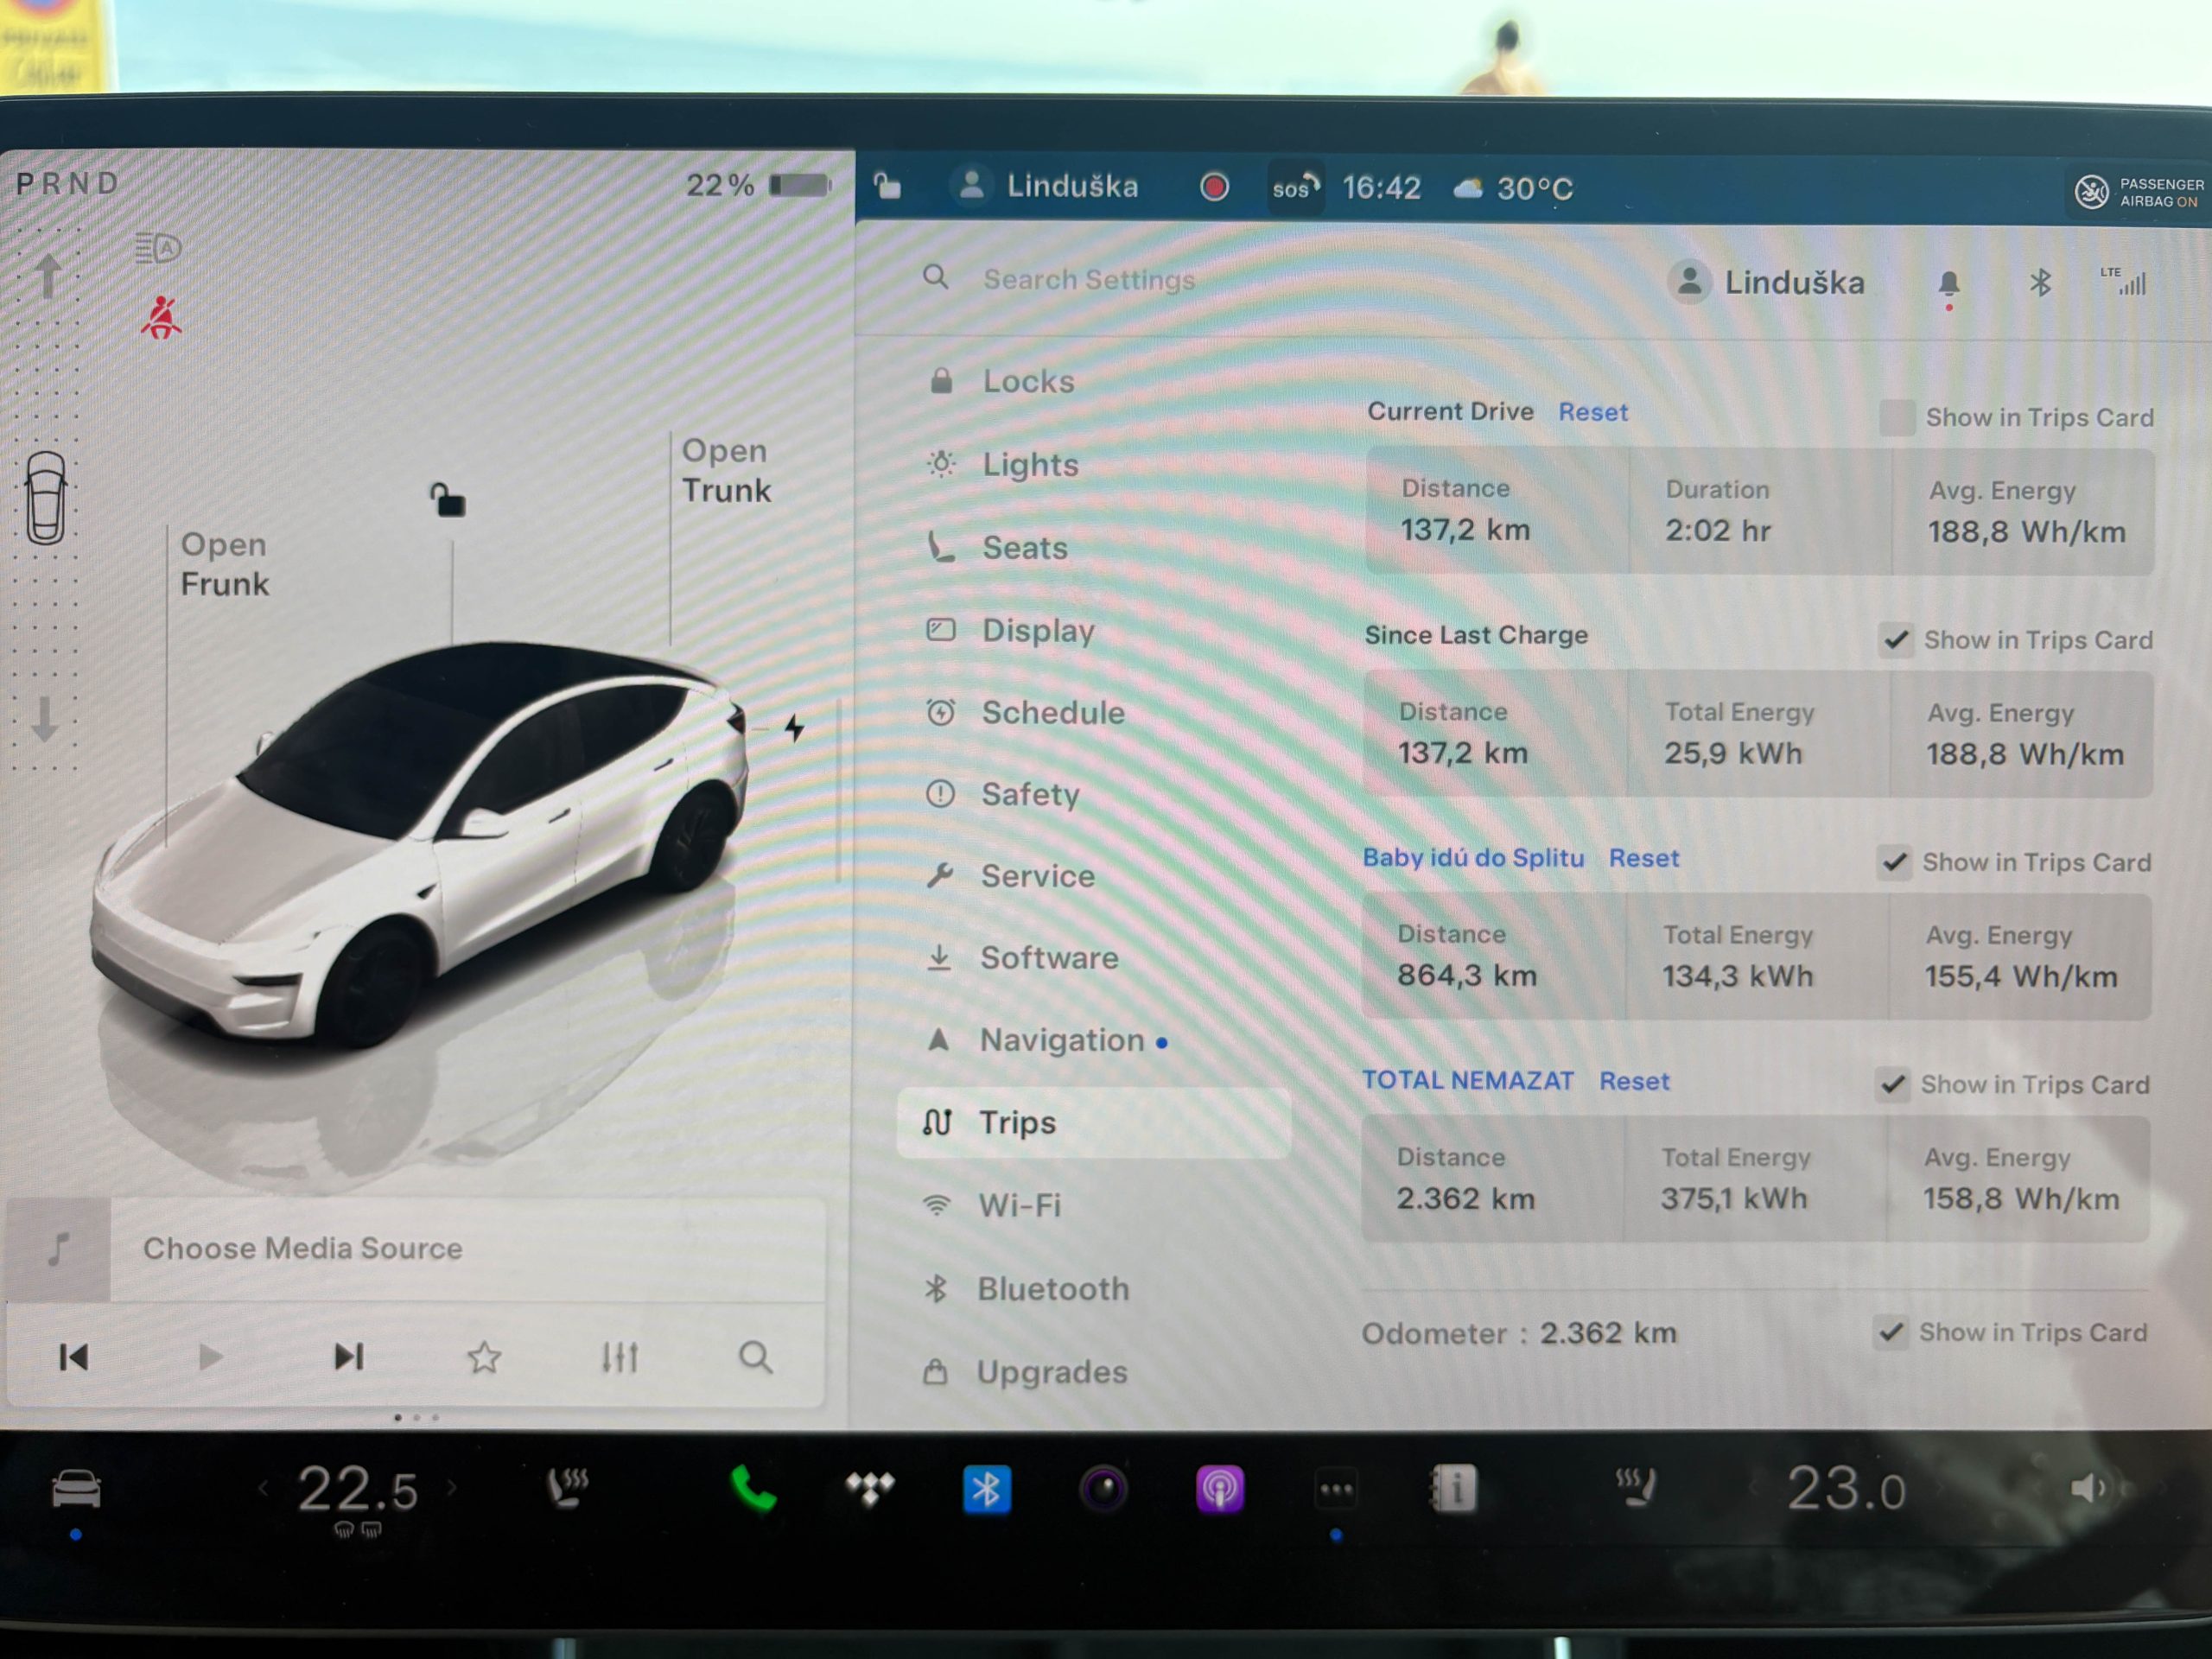Select the Trips menu item
Image resolution: width=2212 pixels, height=1659 pixels.
(1094, 1123)
